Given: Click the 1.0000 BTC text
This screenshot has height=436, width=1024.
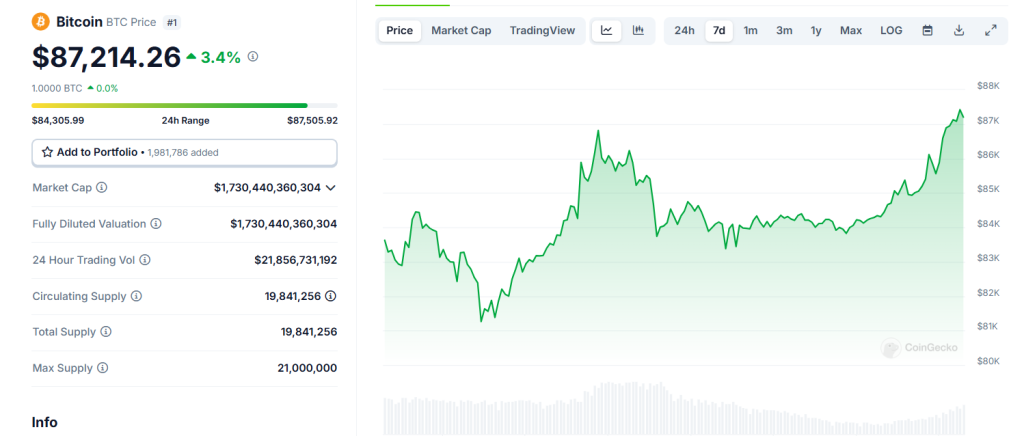Looking at the screenshot, I should pyautogui.click(x=56, y=88).
